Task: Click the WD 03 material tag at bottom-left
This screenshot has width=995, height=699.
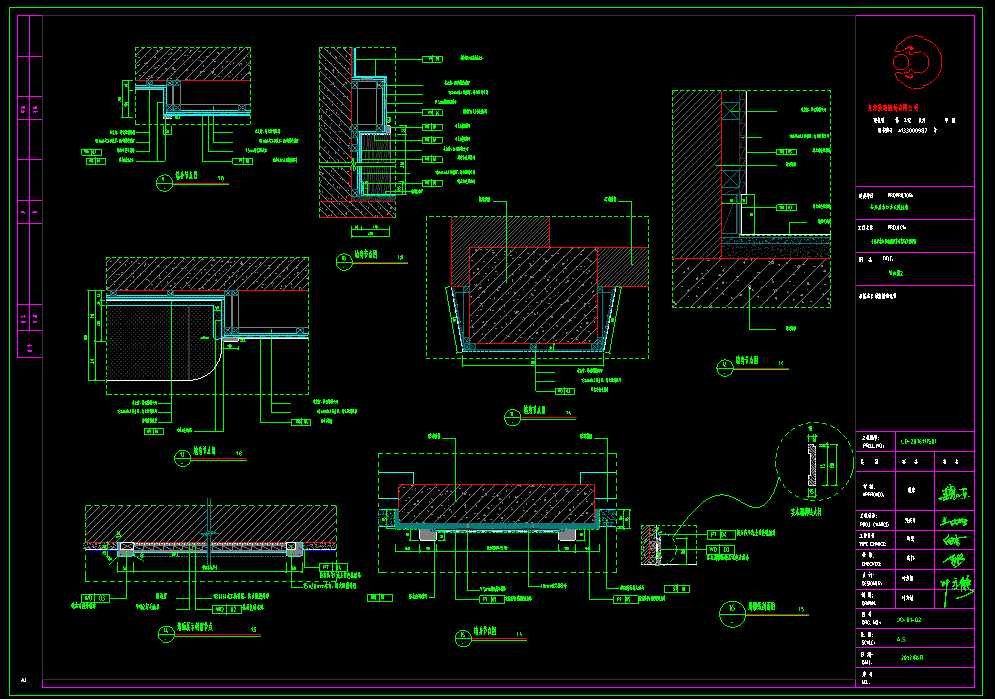Action: click(x=95, y=597)
